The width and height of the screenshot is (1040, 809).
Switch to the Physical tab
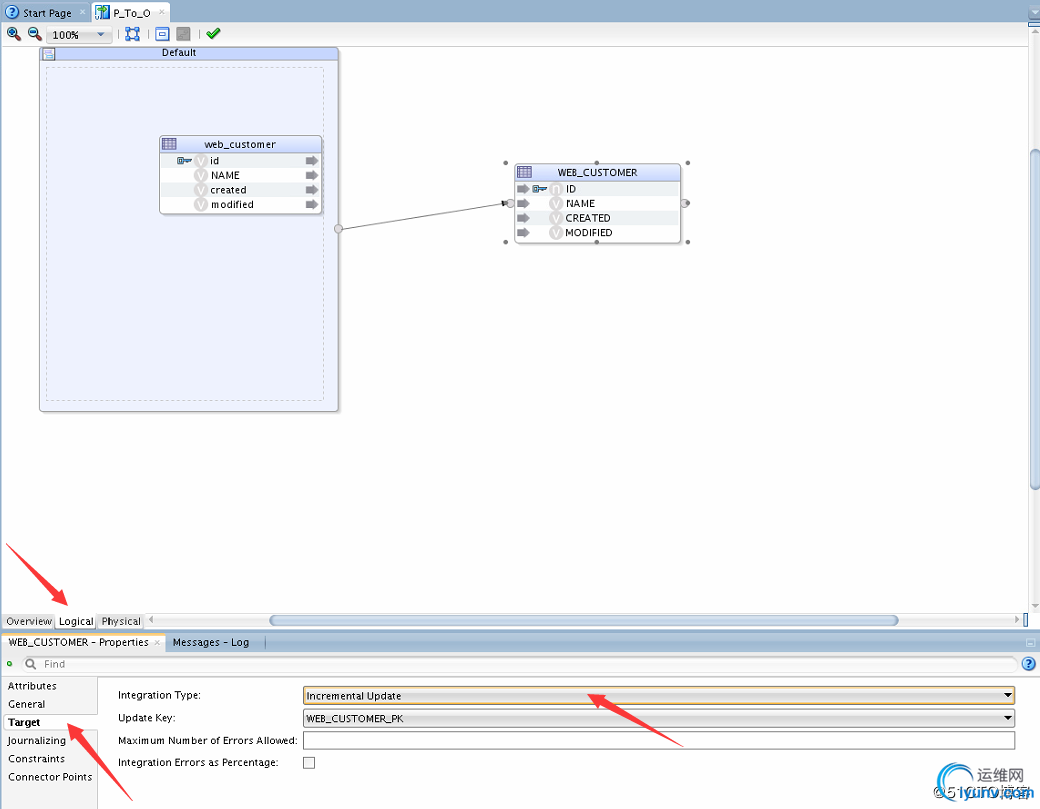click(x=121, y=621)
